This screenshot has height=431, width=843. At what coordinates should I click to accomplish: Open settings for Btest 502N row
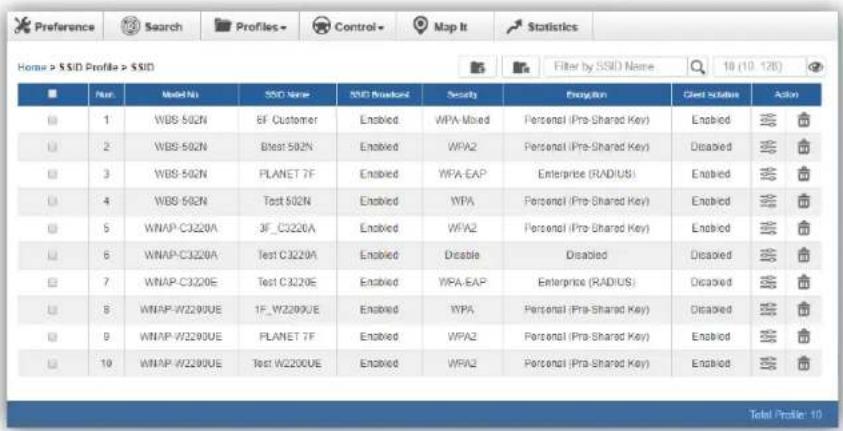(x=768, y=147)
